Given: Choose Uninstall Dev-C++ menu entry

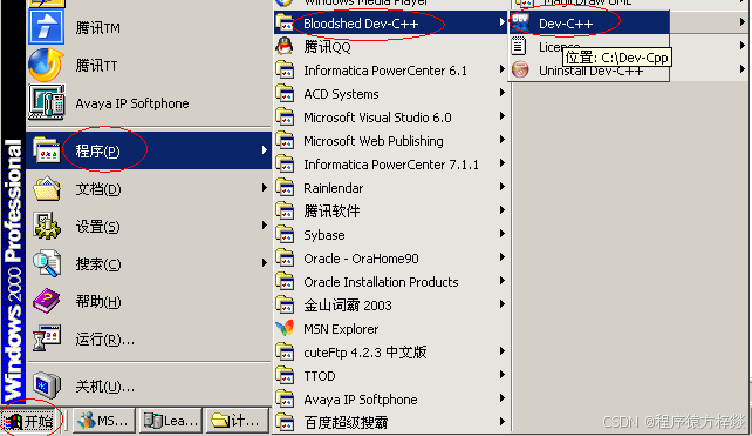Looking at the screenshot, I should 589,71.
